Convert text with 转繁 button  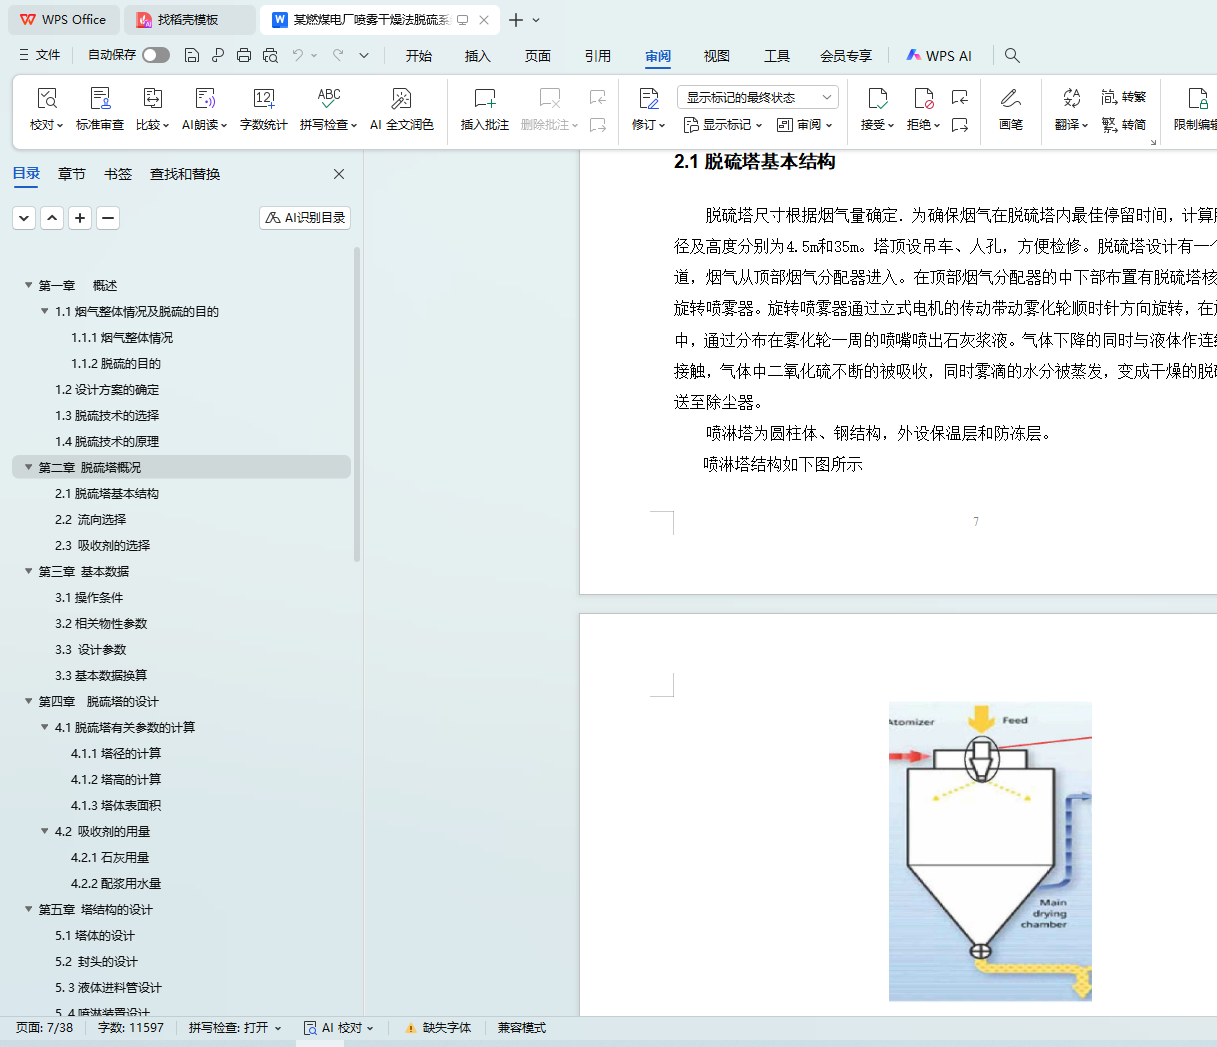[x=1123, y=97]
